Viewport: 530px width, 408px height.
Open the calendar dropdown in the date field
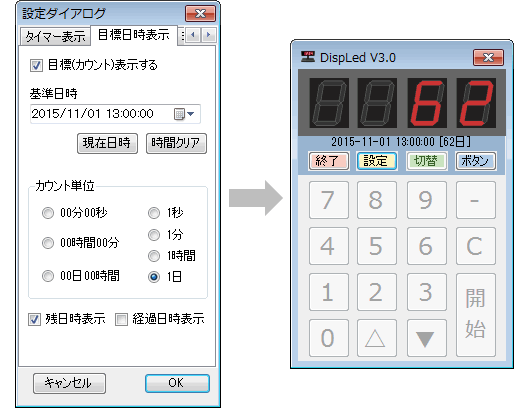pyautogui.click(x=184, y=114)
